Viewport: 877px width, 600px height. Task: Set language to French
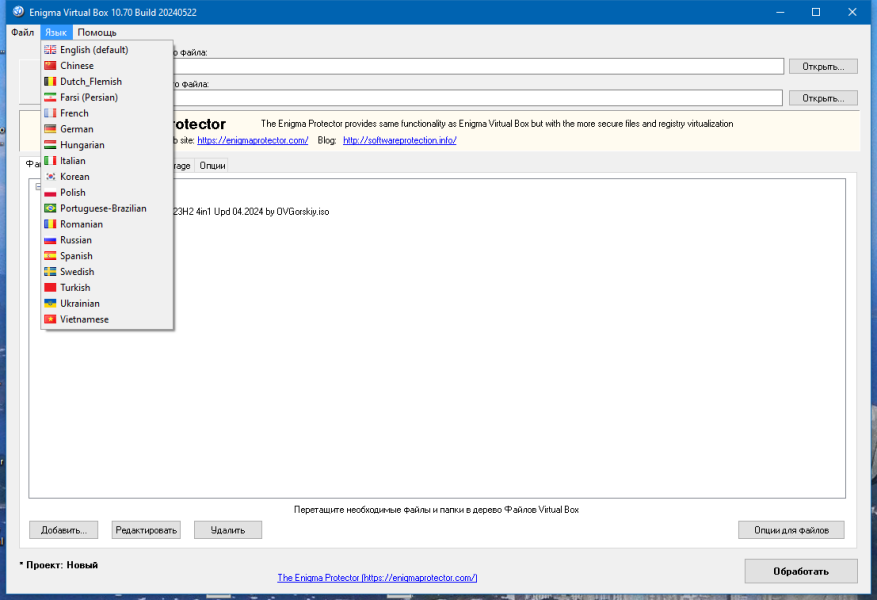pos(107,113)
